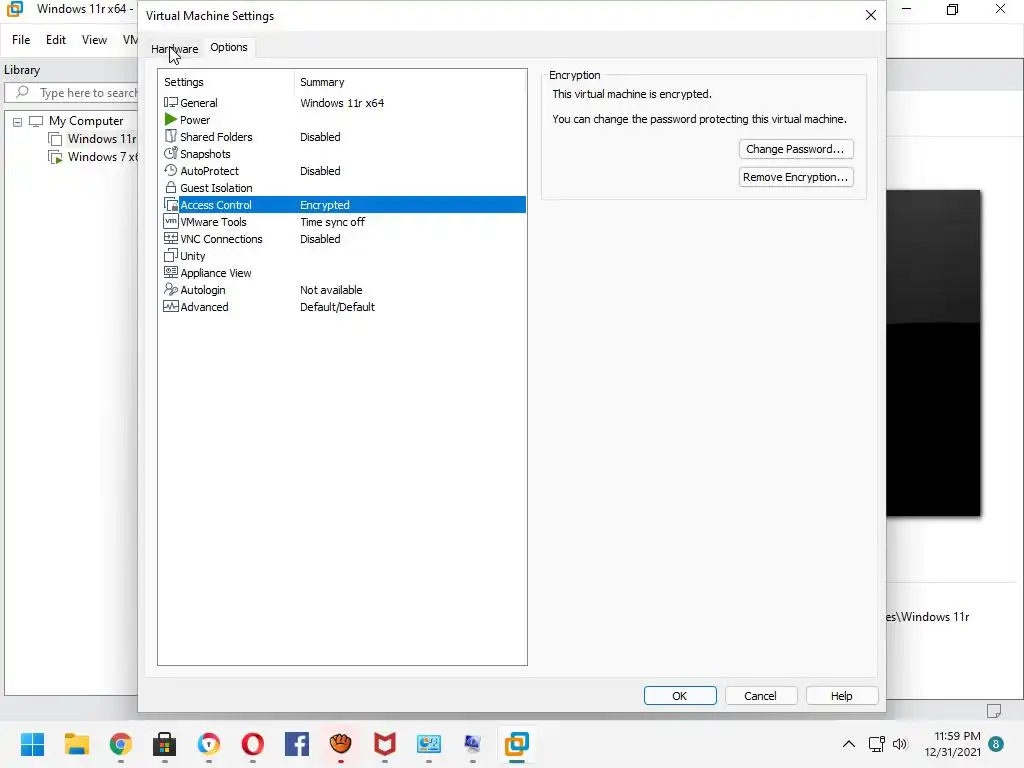Click the Windows 11r VM icon in the Library
The image size is (1024, 768).
pyautogui.click(x=56, y=139)
